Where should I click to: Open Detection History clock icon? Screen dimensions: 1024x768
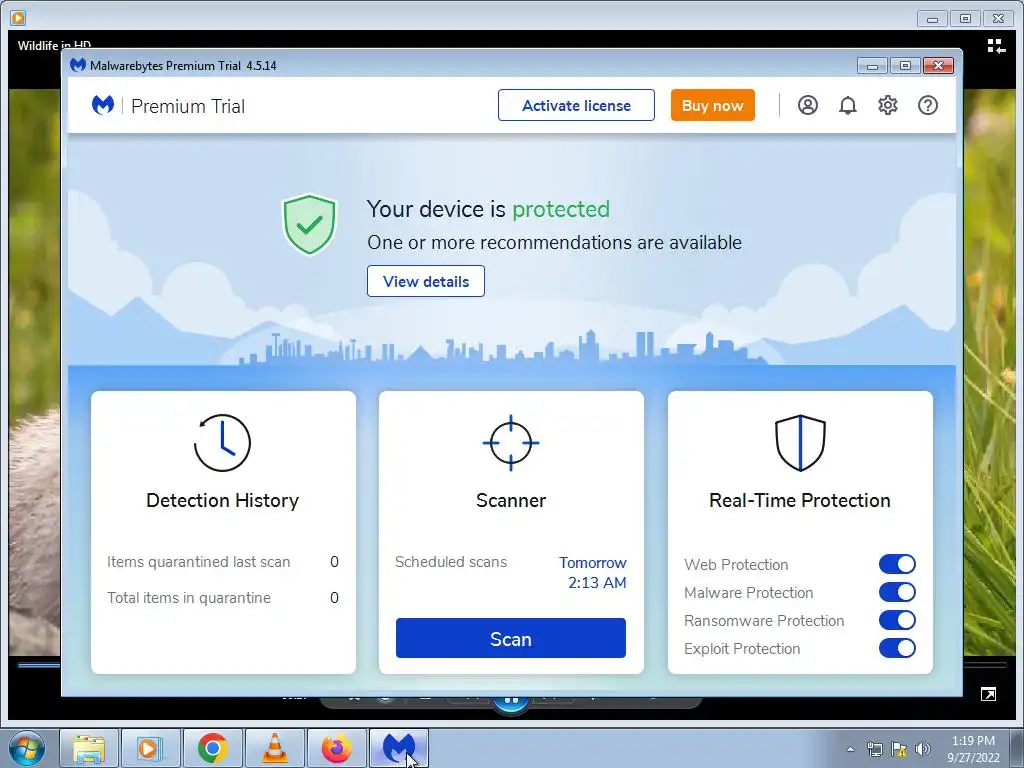point(222,443)
